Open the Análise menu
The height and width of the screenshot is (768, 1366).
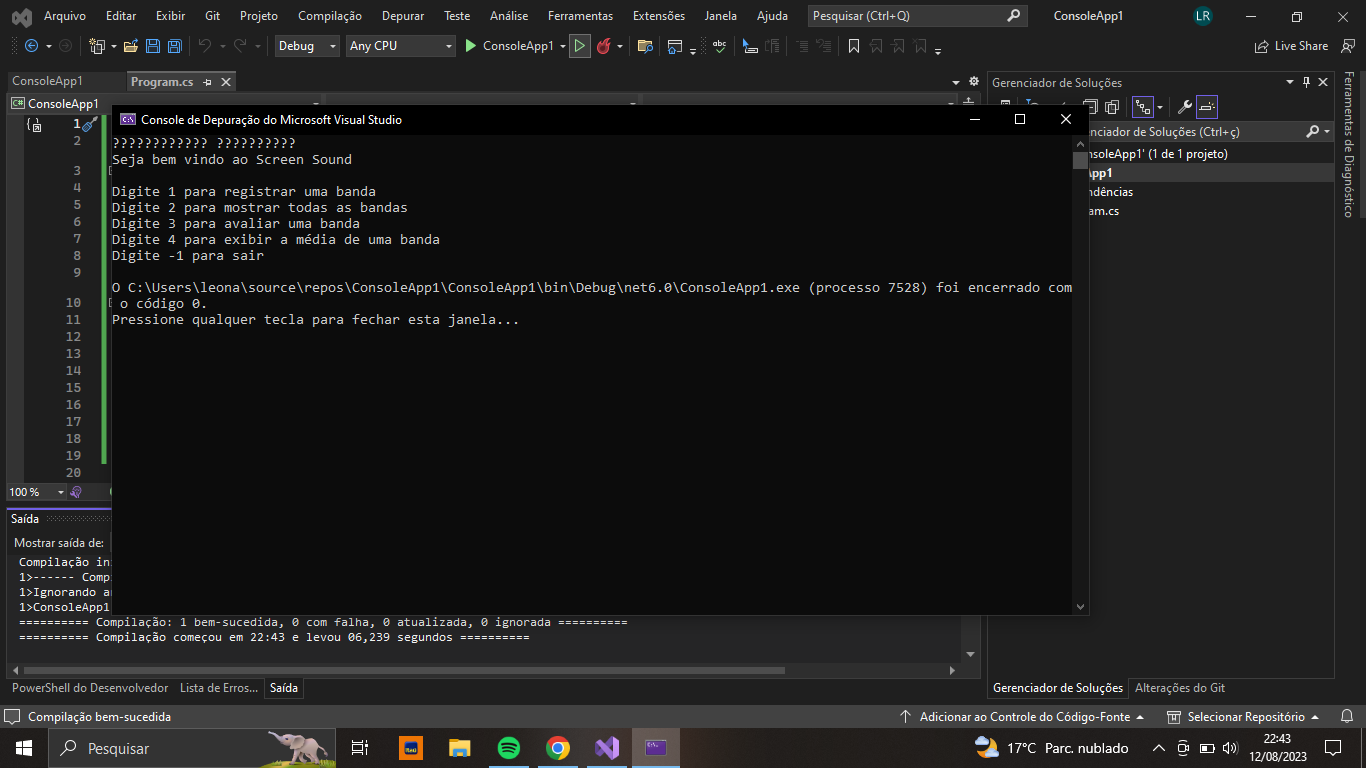point(509,16)
